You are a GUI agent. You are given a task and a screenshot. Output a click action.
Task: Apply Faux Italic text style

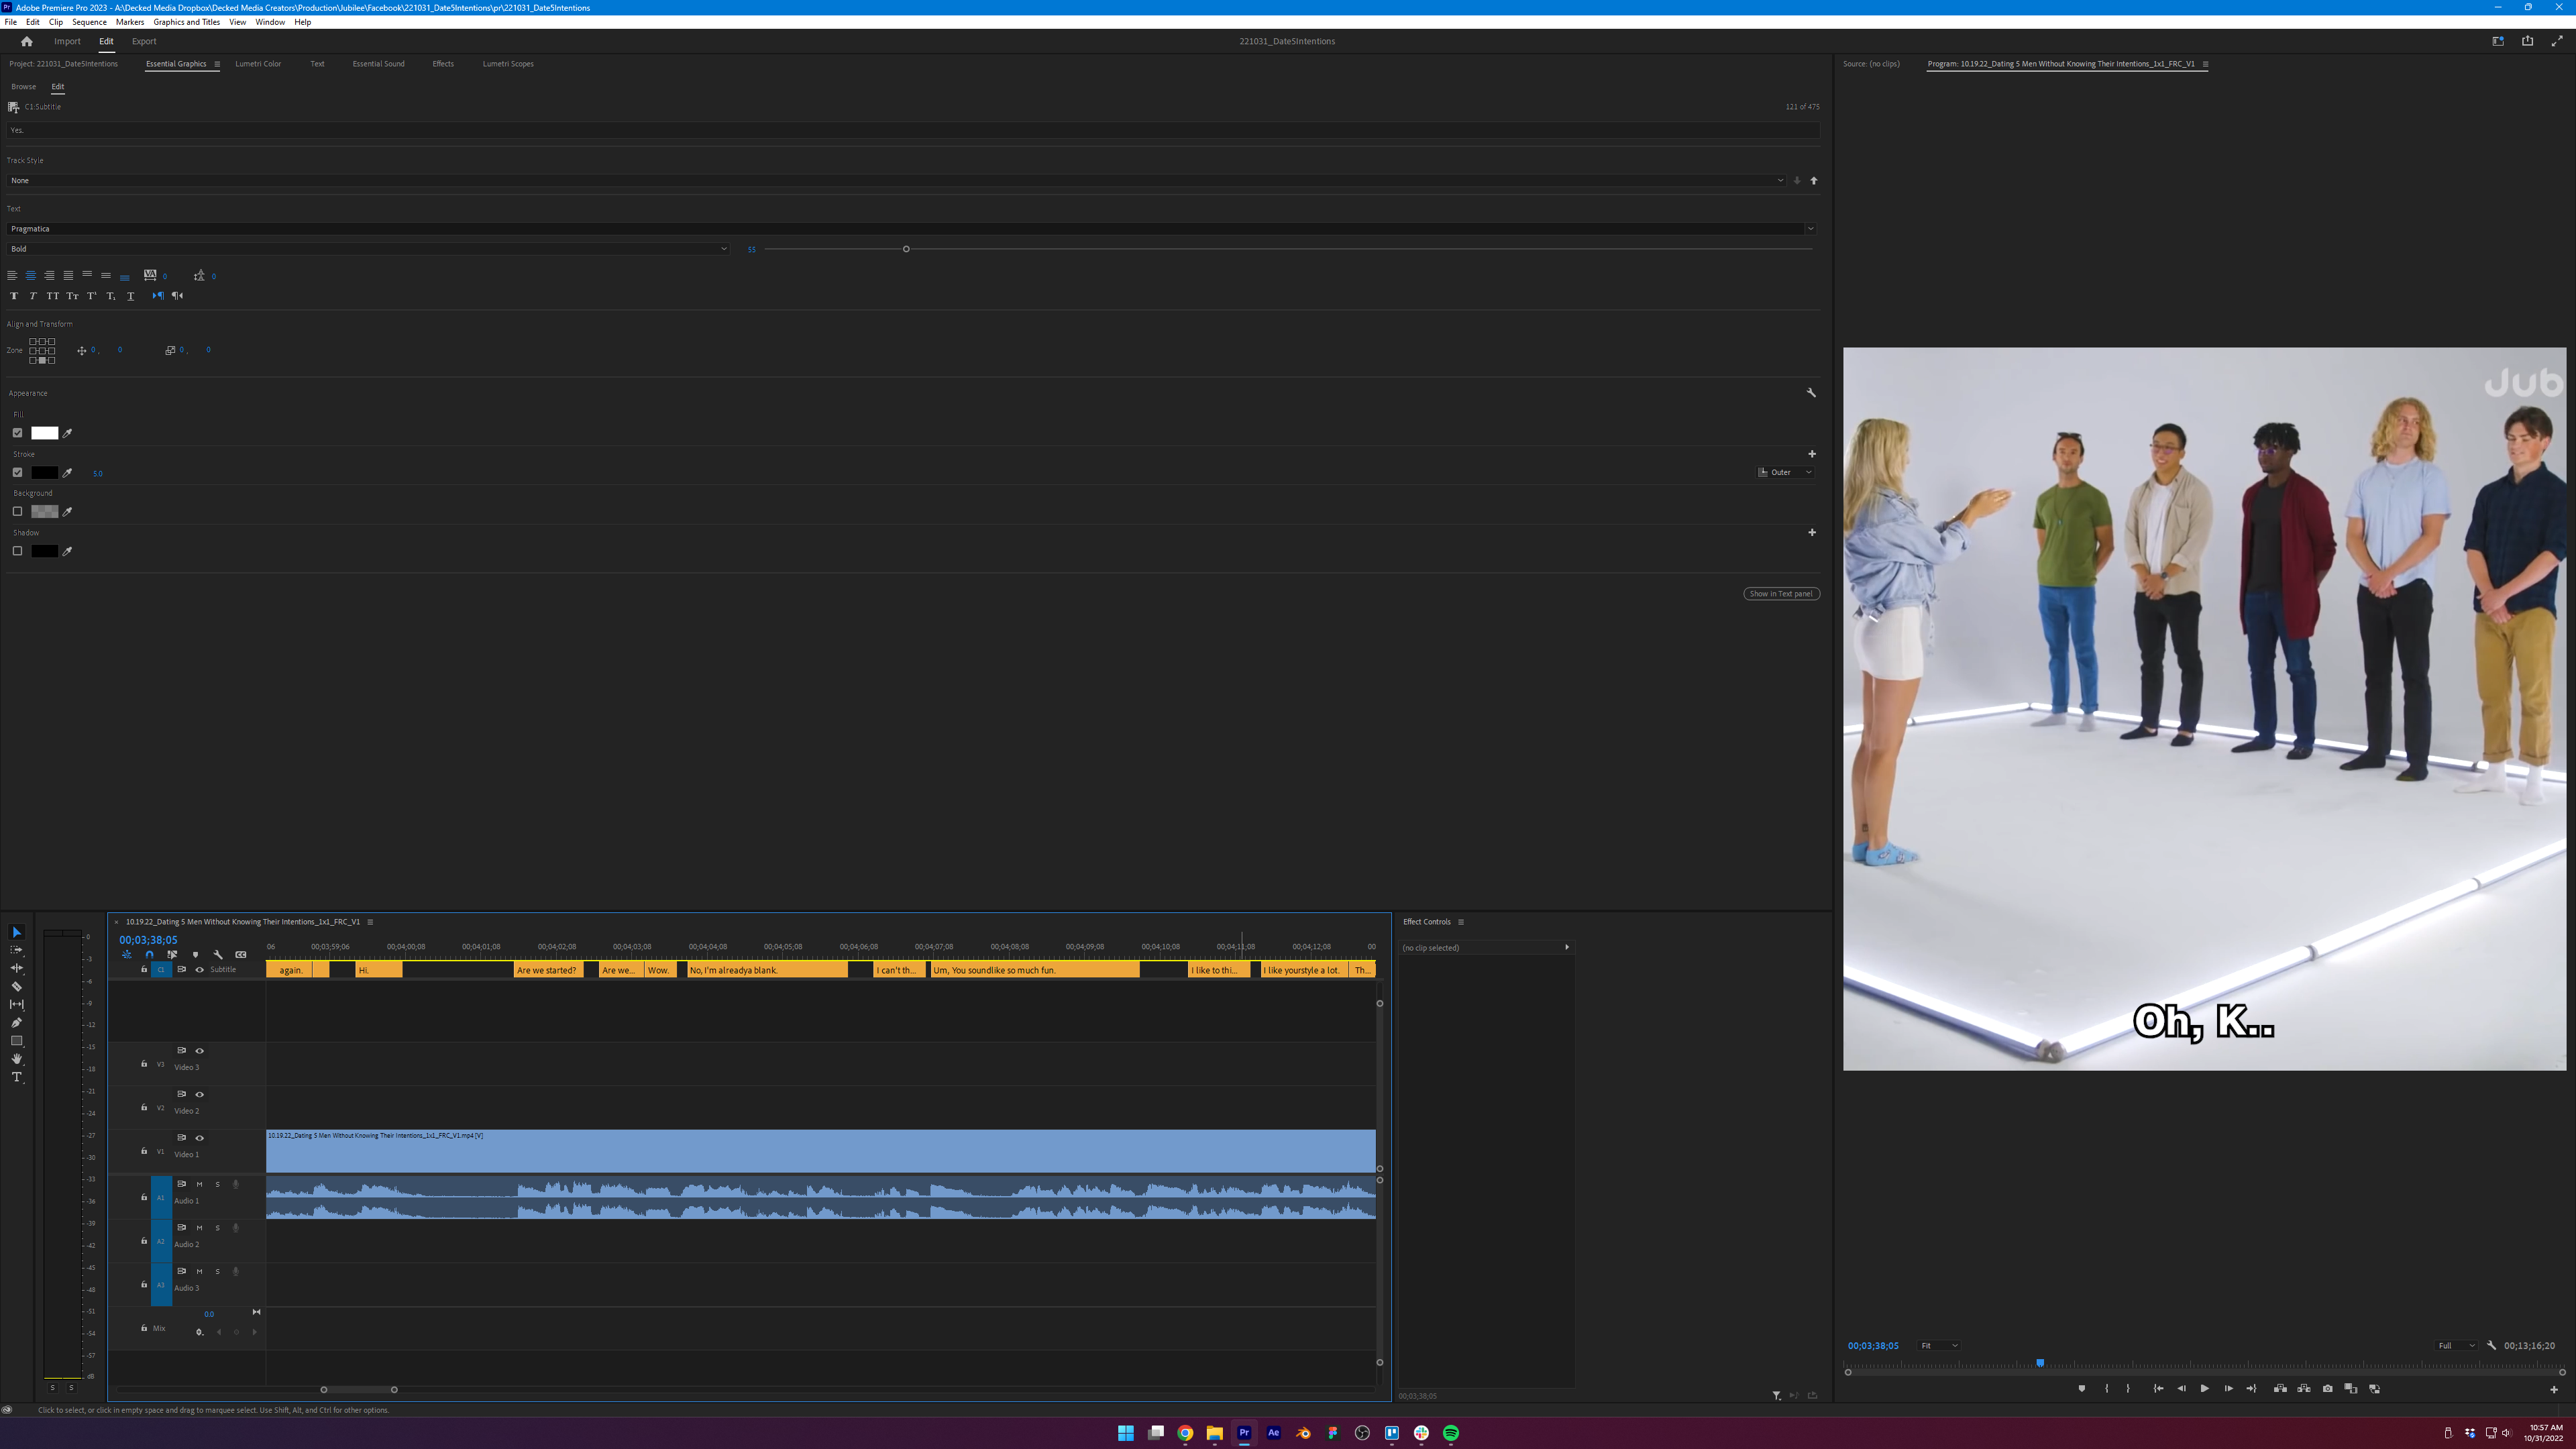click(x=33, y=296)
